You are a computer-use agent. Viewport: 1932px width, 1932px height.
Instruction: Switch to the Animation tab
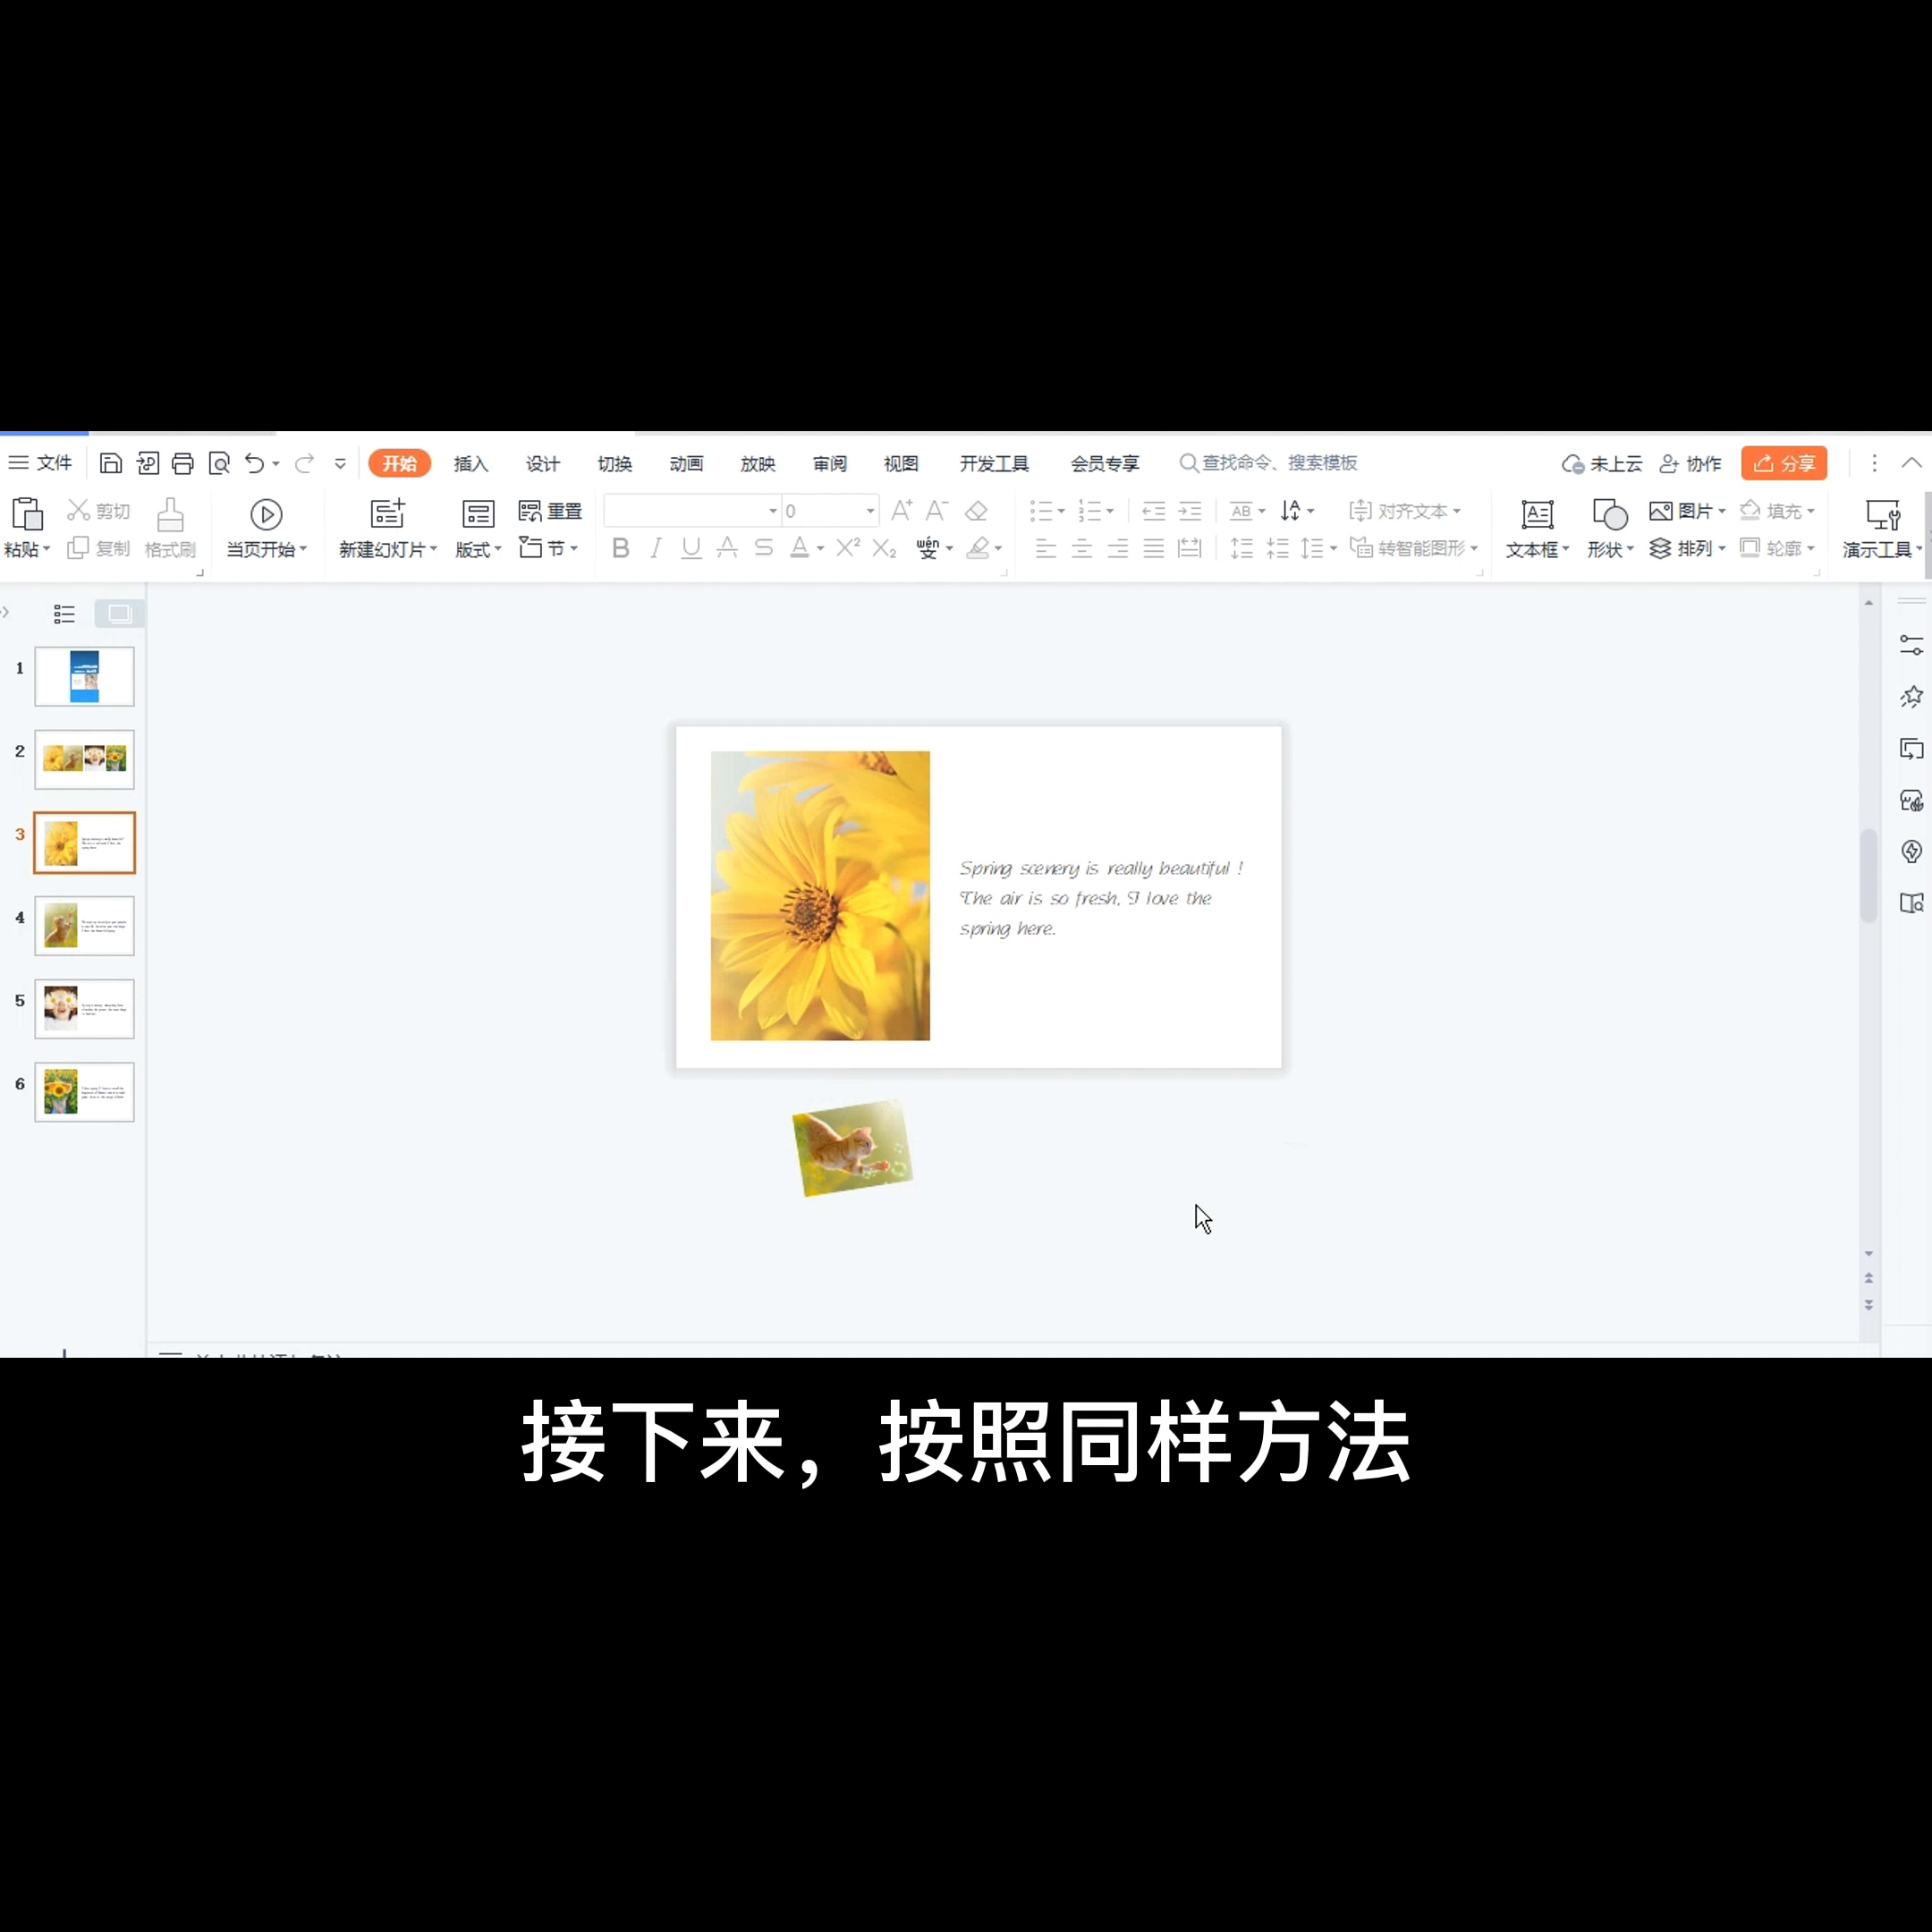(x=686, y=464)
